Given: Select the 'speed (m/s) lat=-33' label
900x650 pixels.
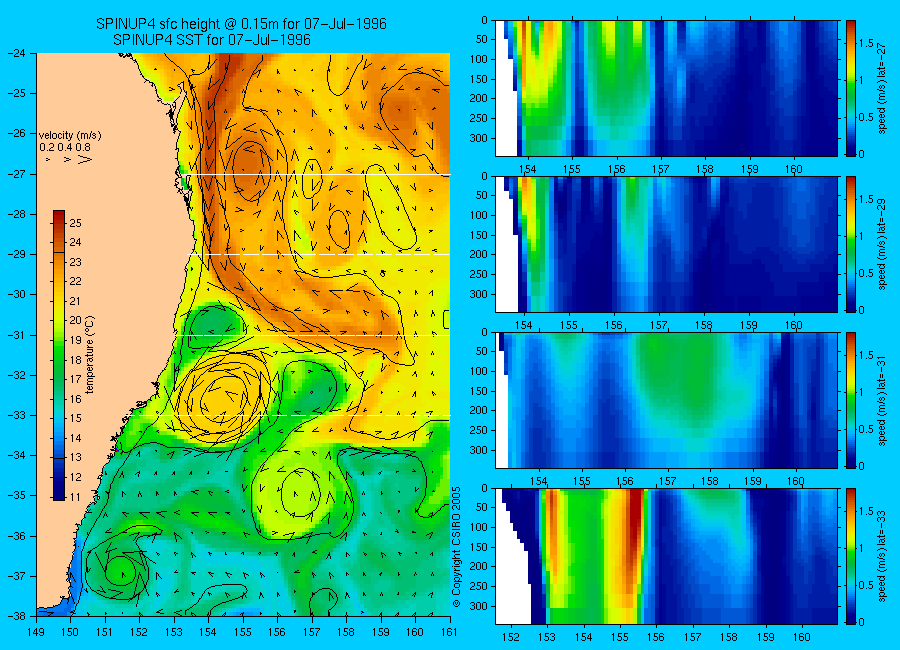Looking at the screenshot, I should [882, 556].
